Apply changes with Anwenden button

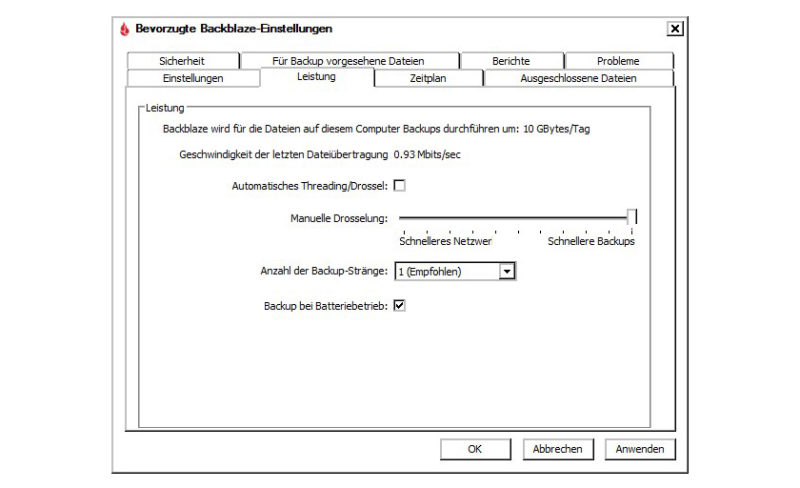[640, 449]
